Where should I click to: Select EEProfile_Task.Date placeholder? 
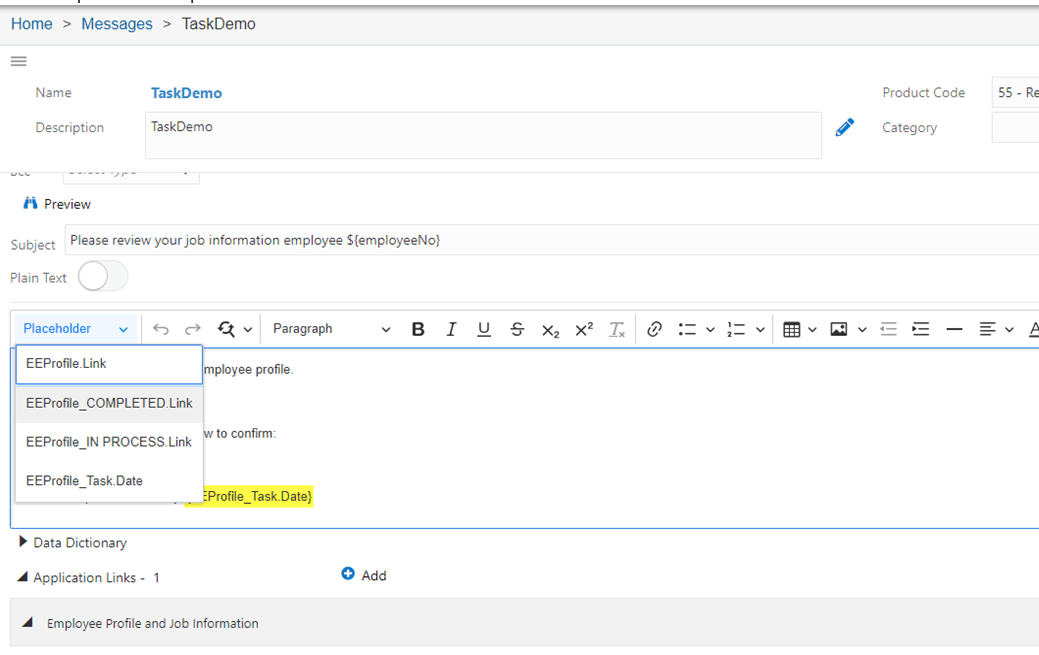pyautogui.click(x=109, y=481)
